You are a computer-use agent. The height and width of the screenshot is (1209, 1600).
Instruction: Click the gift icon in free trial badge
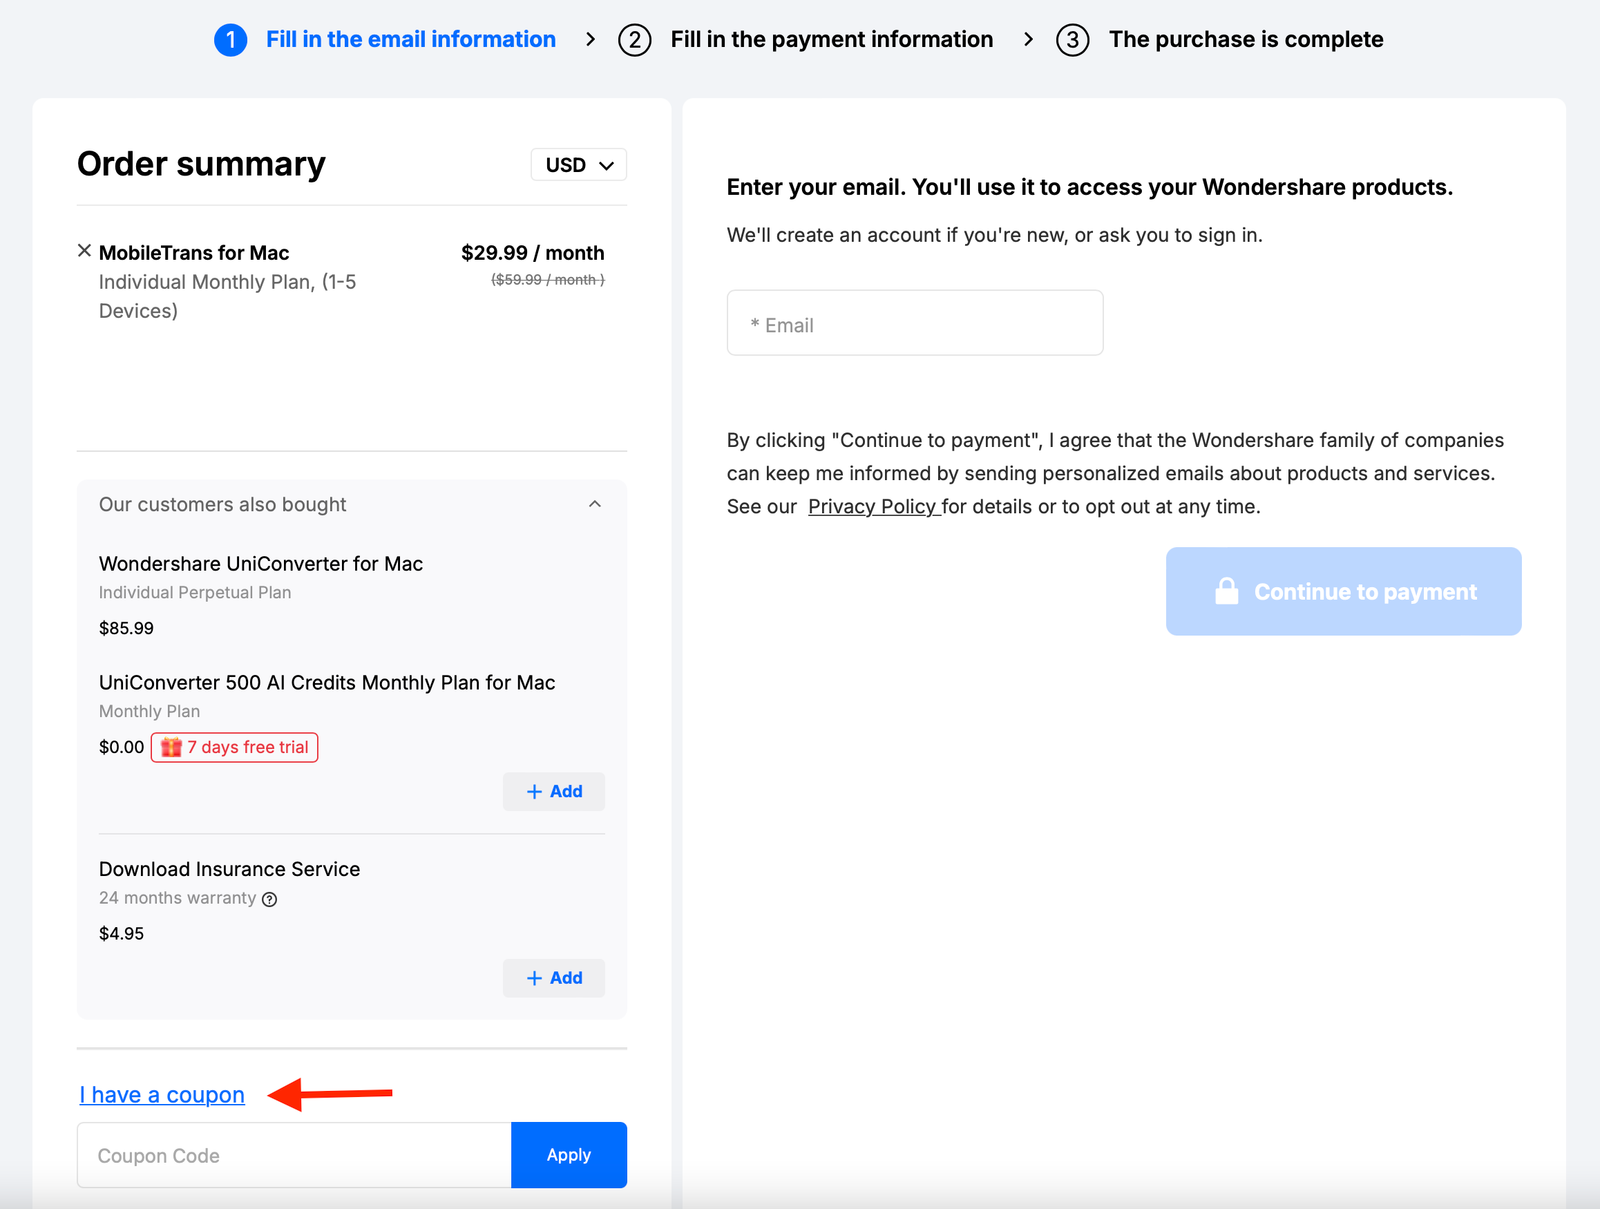(x=171, y=747)
